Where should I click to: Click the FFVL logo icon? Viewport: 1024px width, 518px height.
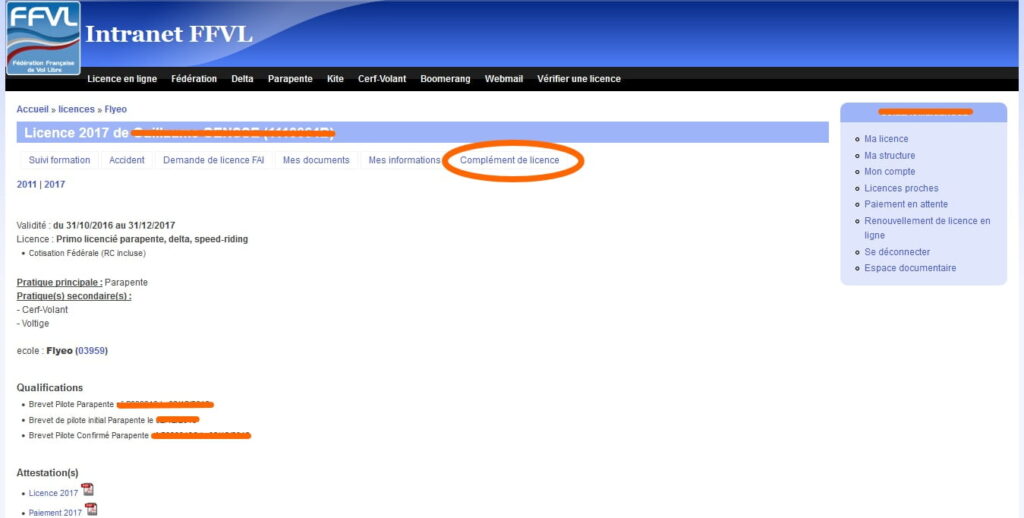pyautogui.click(x=43, y=38)
